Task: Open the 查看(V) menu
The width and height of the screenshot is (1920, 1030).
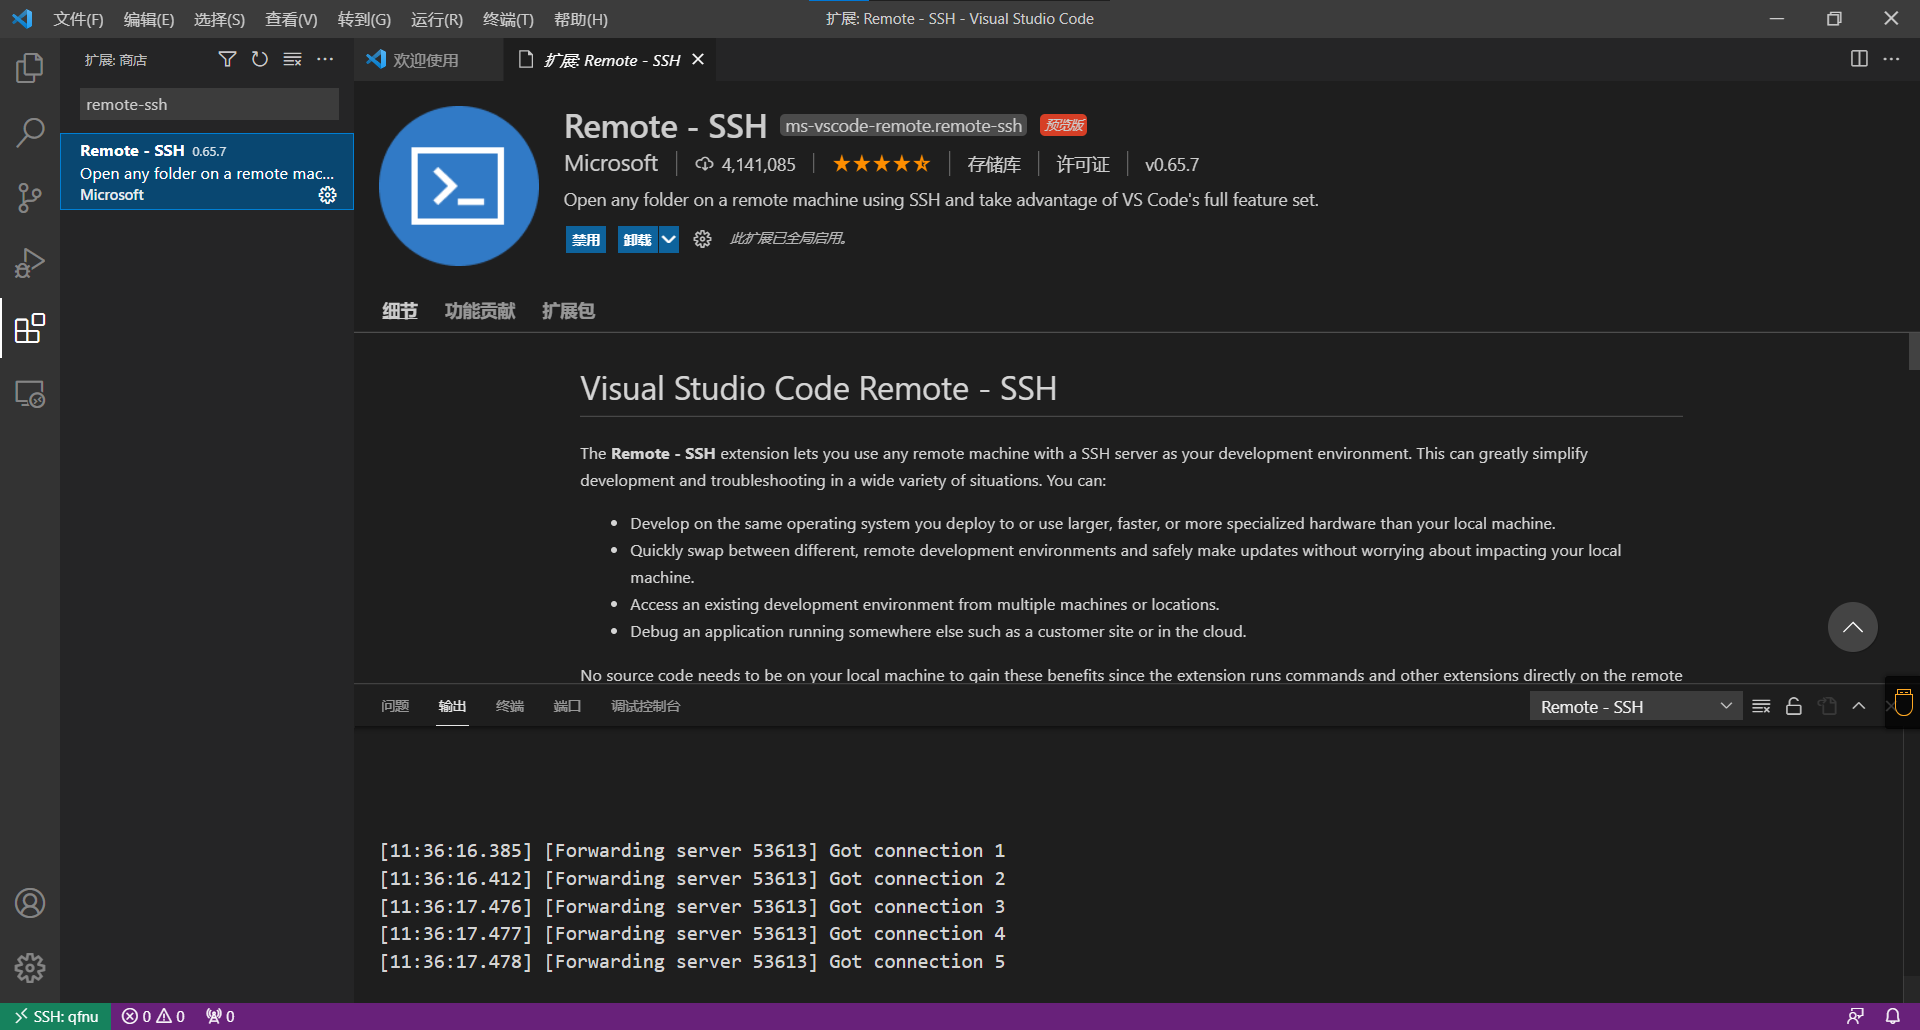Action: (x=291, y=19)
